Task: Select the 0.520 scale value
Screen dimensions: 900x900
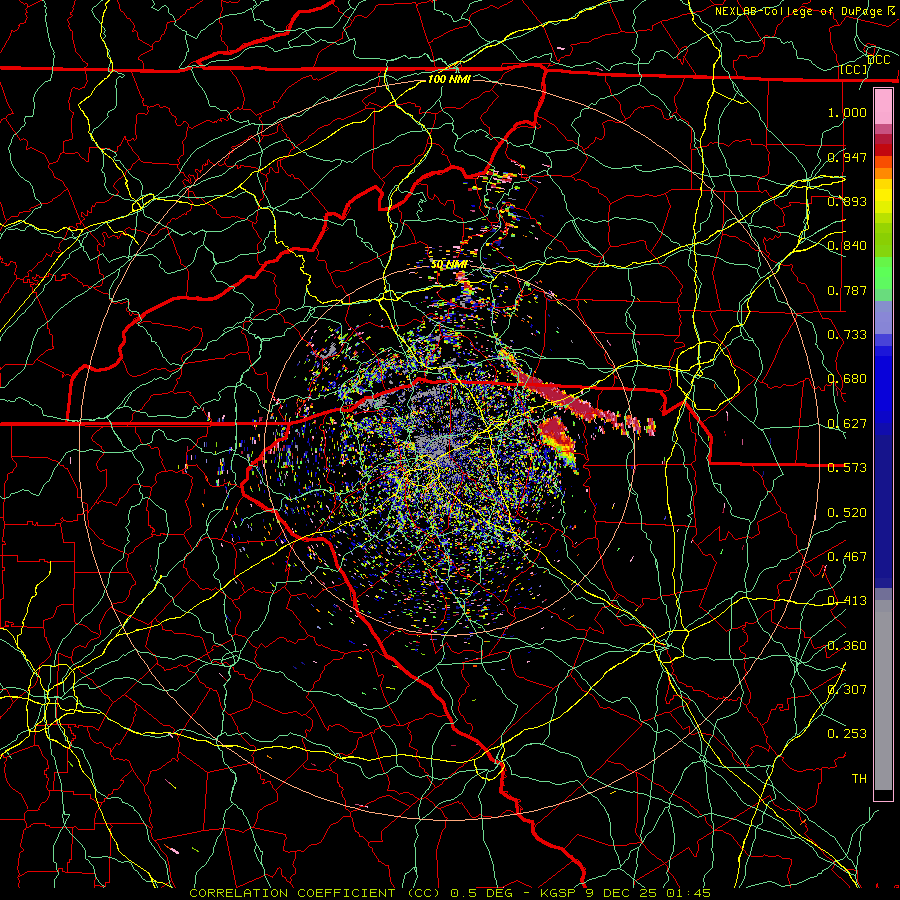Action: click(847, 512)
